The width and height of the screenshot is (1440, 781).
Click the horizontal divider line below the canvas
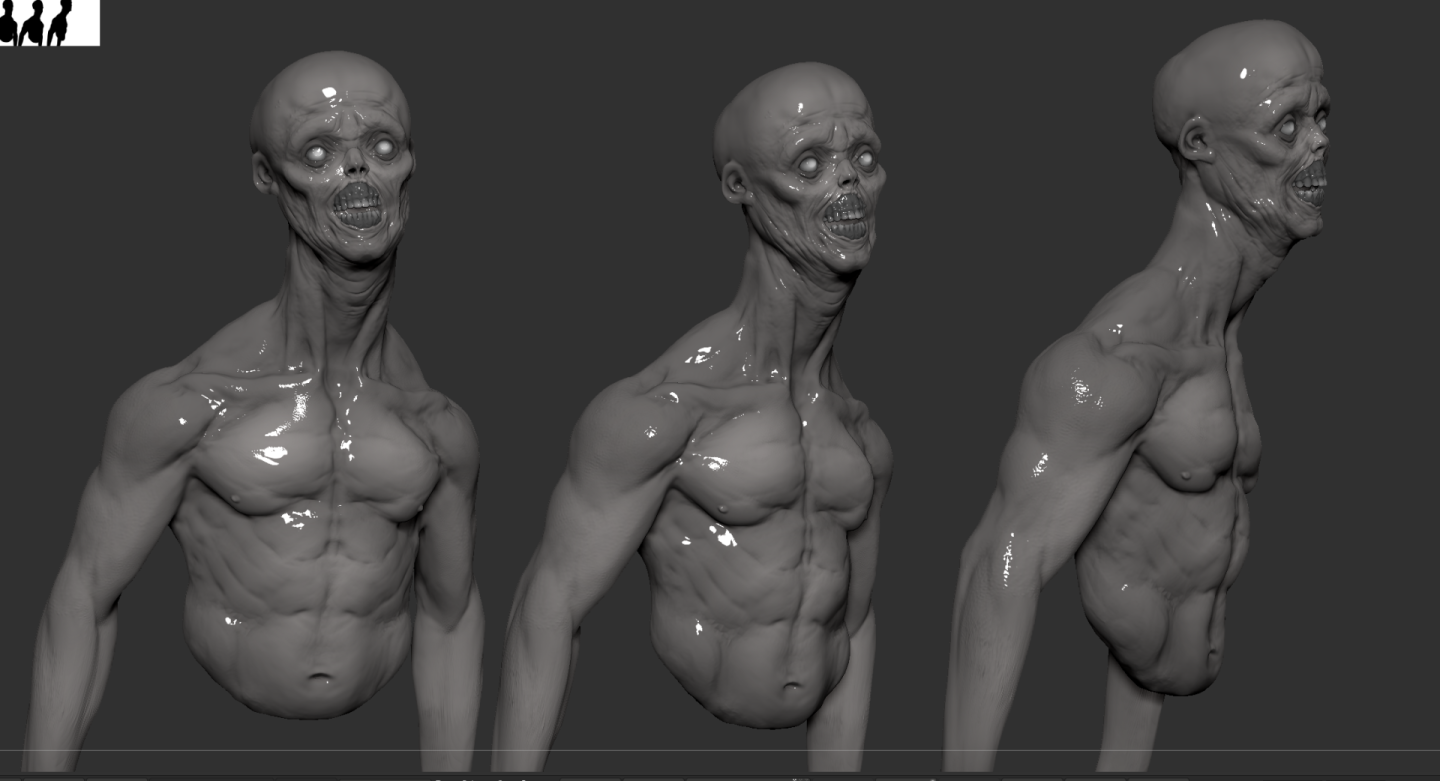pyautogui.click(x=720, y=750)
